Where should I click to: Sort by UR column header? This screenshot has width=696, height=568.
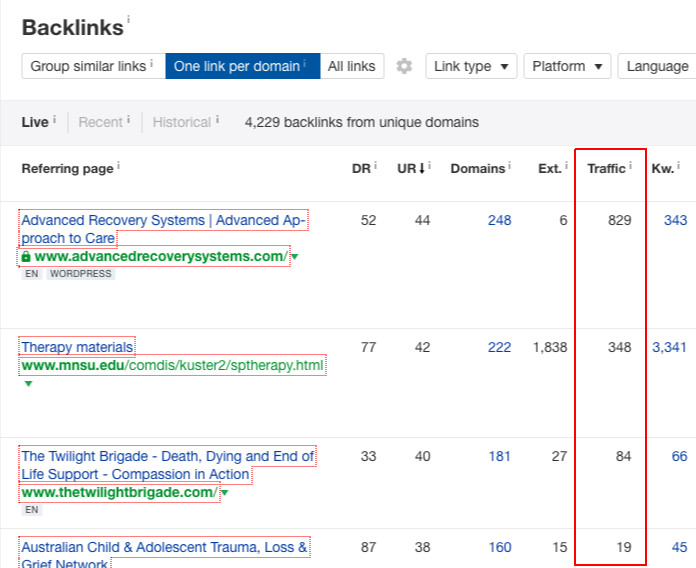click(x=411, y=169)
